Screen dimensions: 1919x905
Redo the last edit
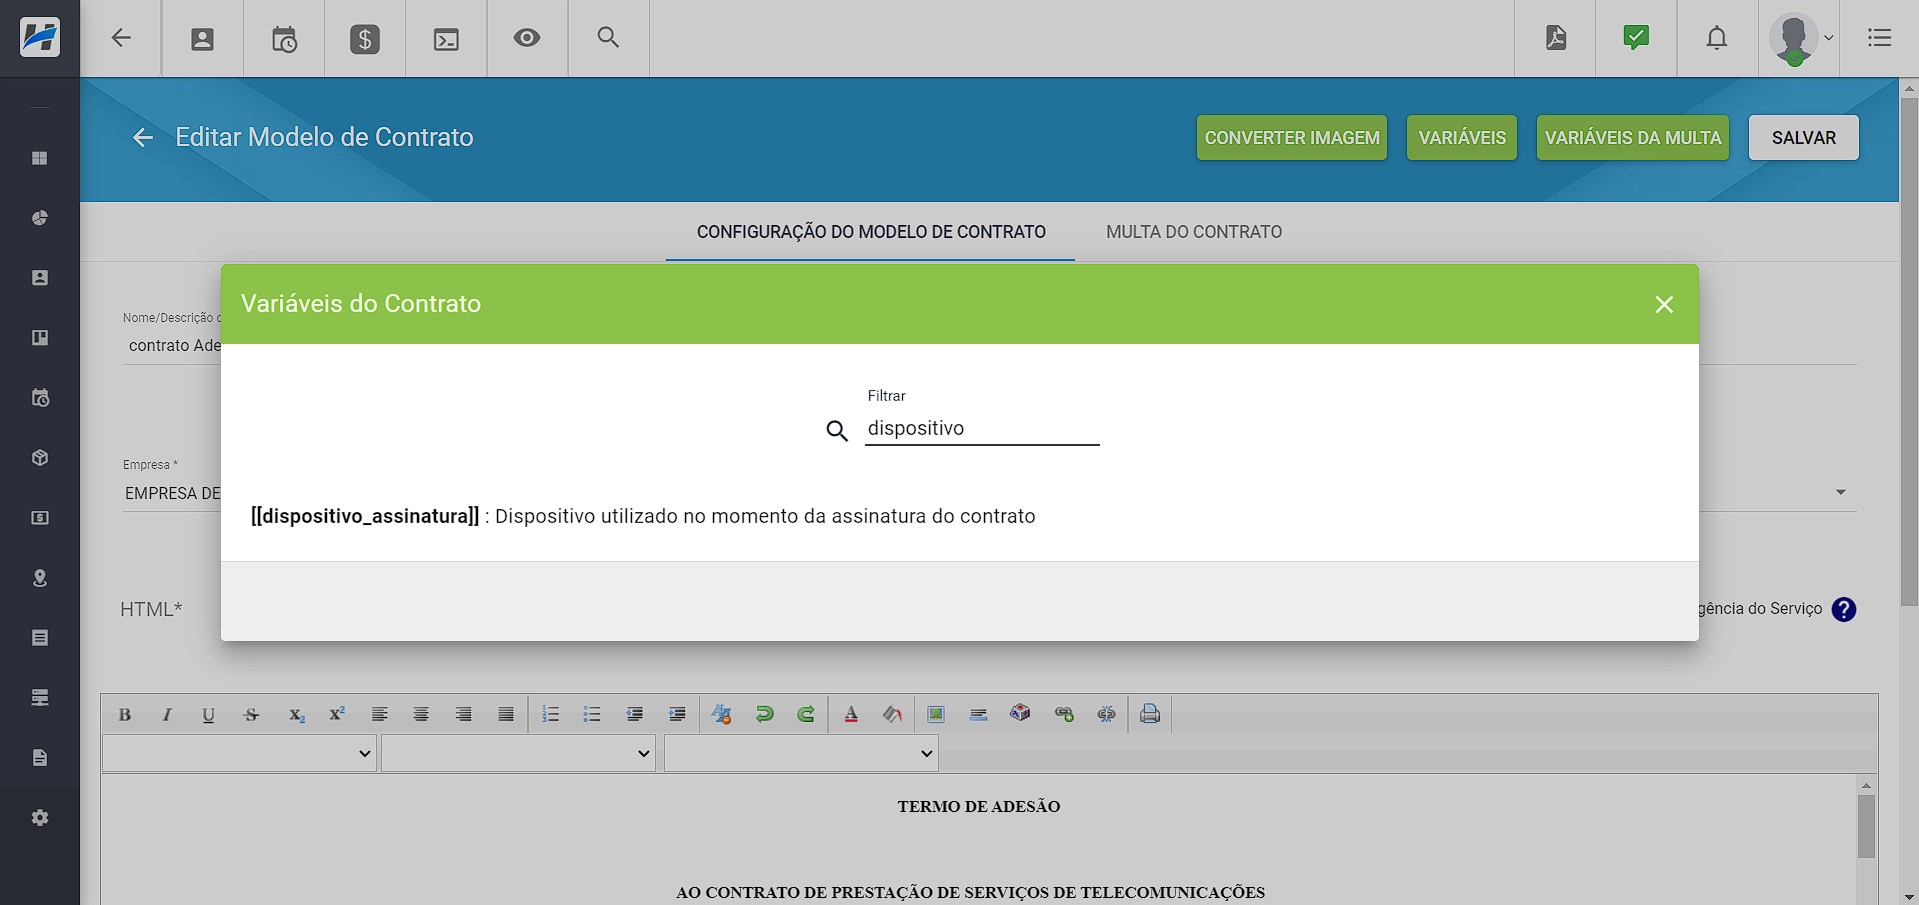point(806,714)
